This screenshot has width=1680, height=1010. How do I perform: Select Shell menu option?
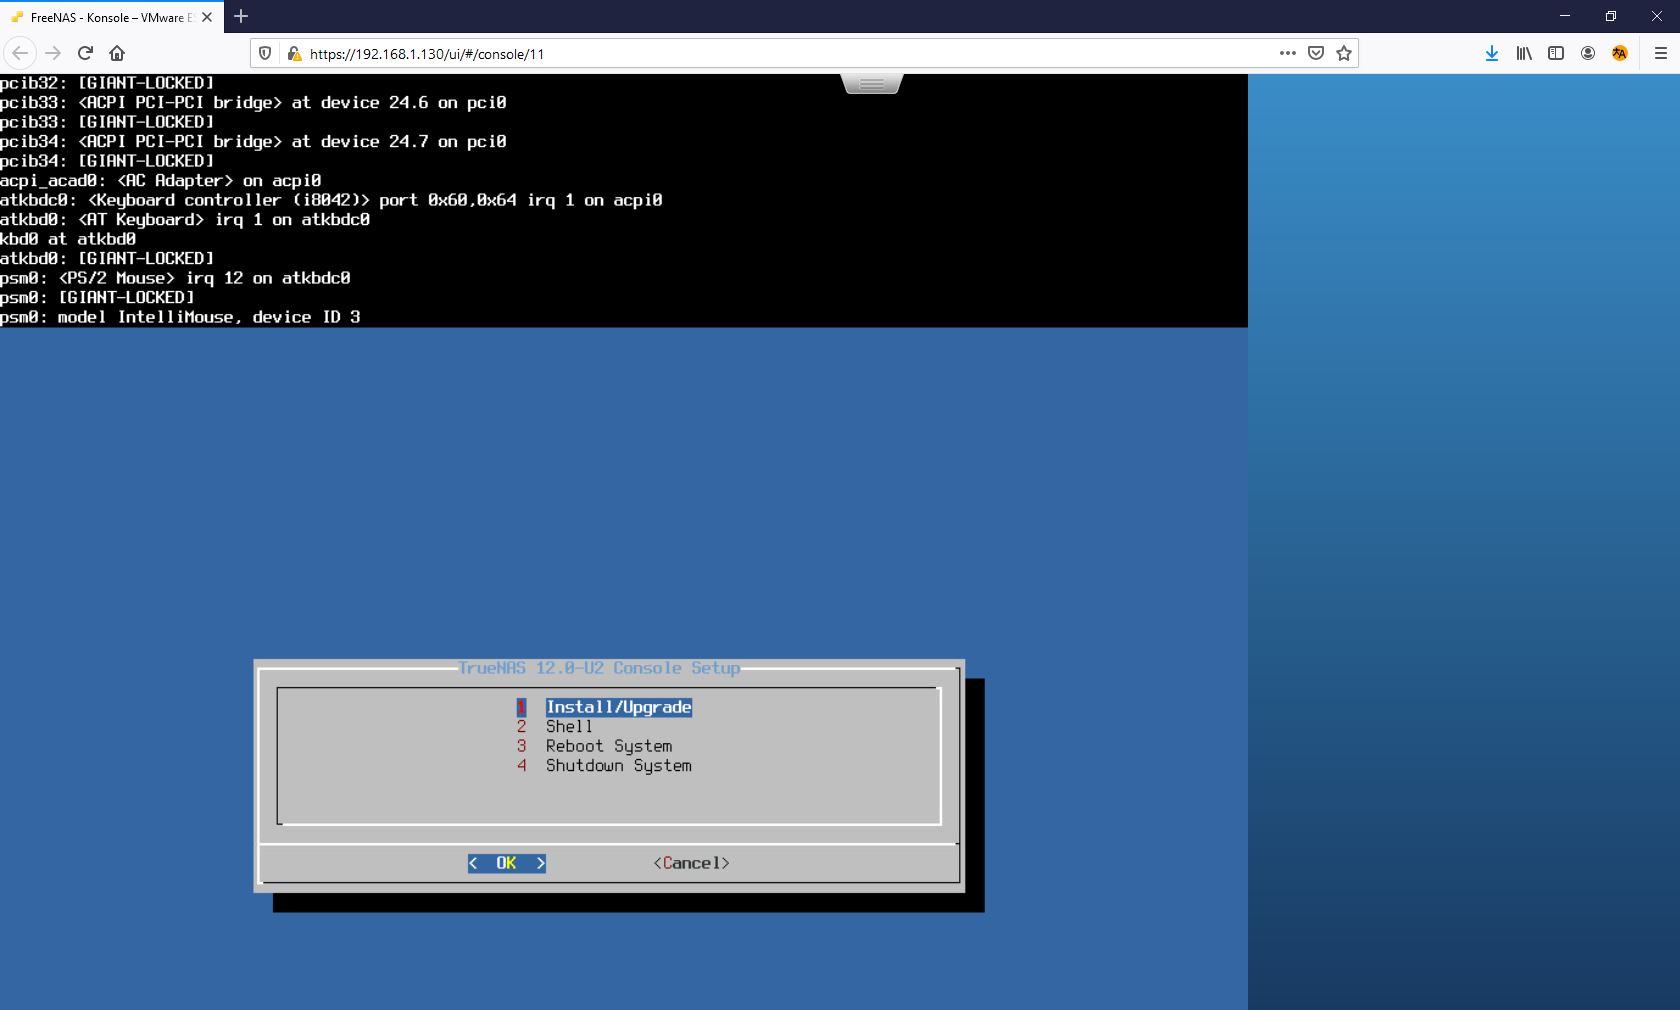pos(569,727)
